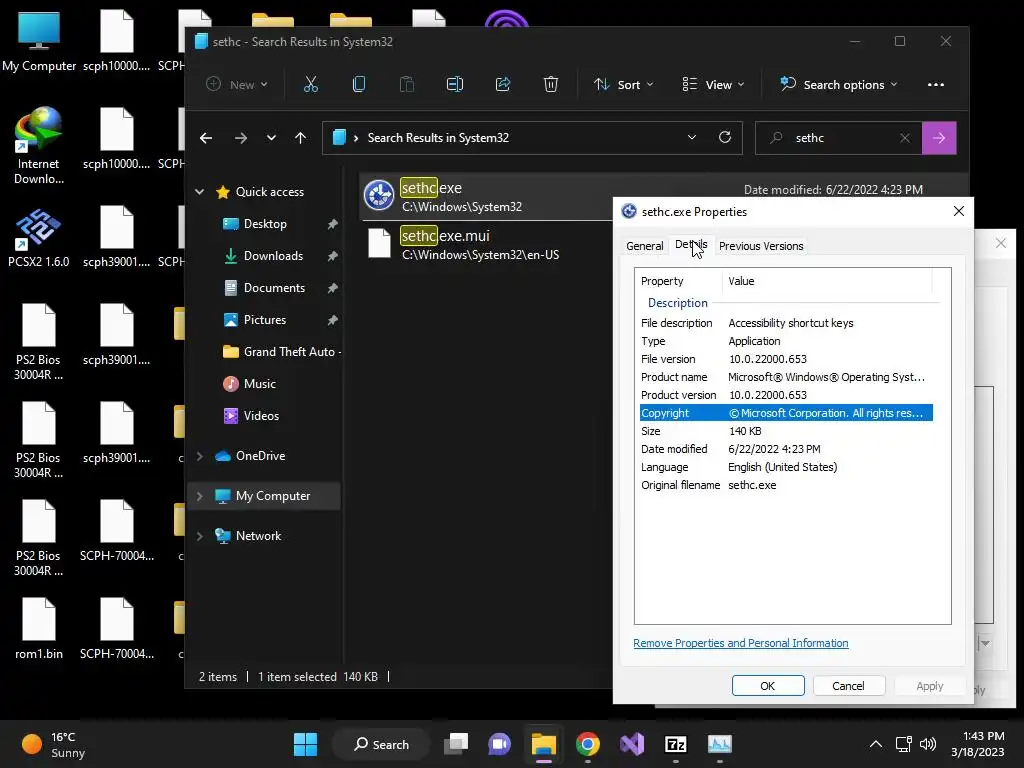
Task: Click Remove Properties and Personal Information link
Action: coord(741,643)
